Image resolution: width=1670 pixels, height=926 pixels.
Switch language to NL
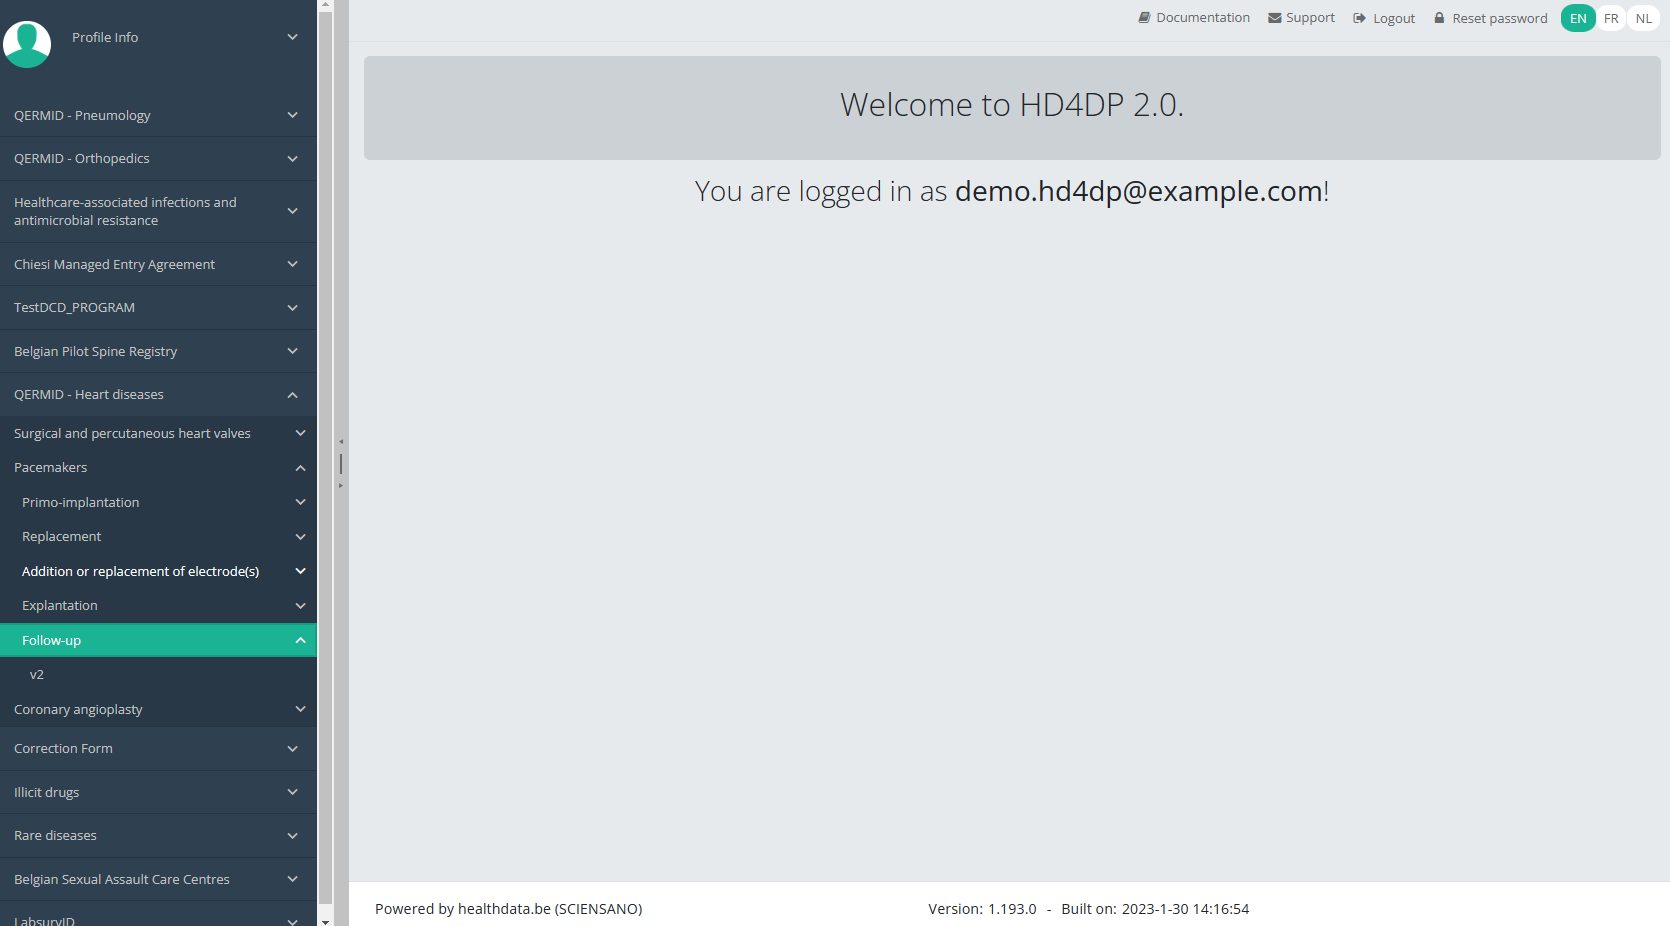click(1643, 18)
